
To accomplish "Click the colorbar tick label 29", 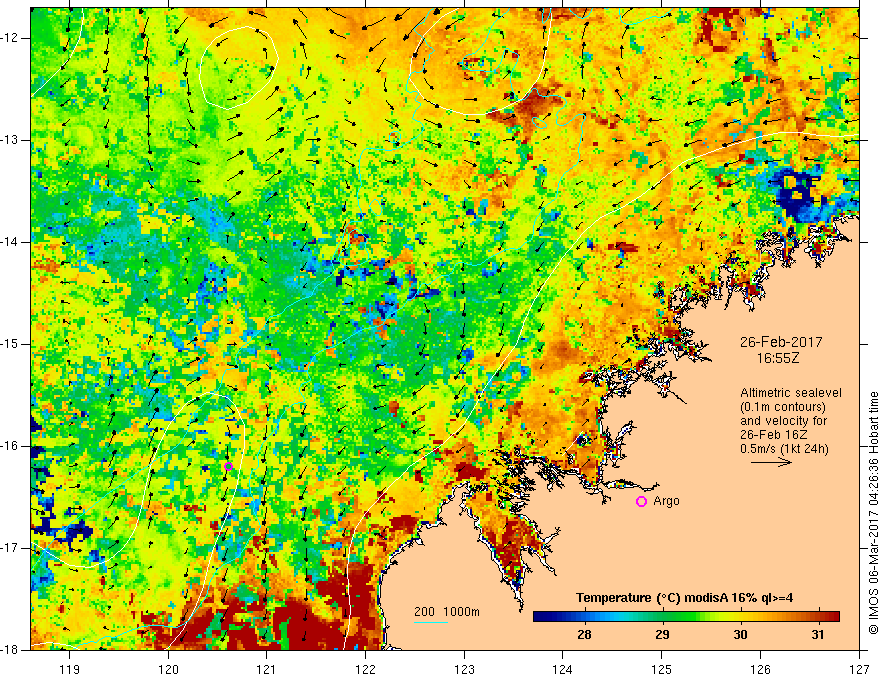I will (x=662, y=635).
